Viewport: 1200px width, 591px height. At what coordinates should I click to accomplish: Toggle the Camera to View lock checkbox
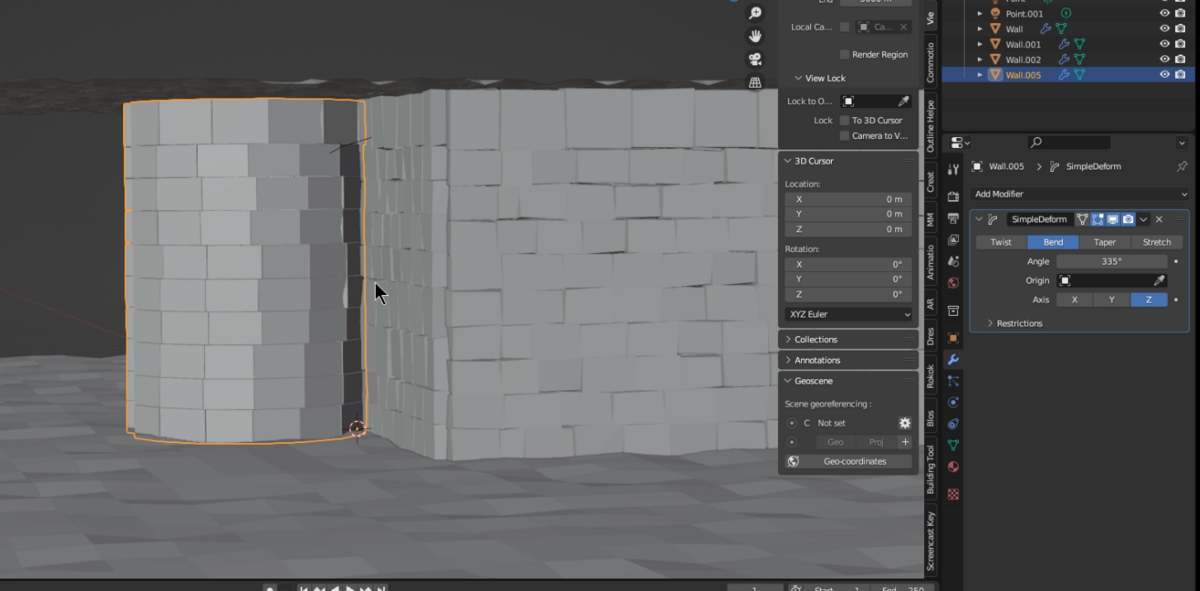point(844,135)
